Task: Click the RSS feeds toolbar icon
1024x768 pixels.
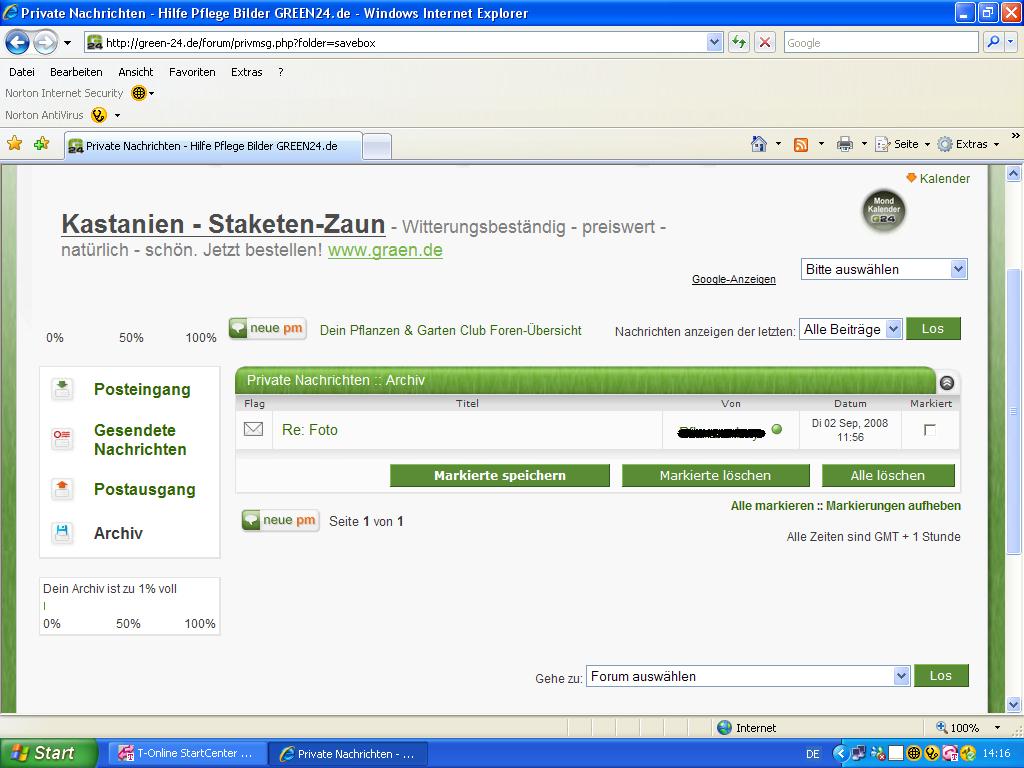Action: coord(801,144)
